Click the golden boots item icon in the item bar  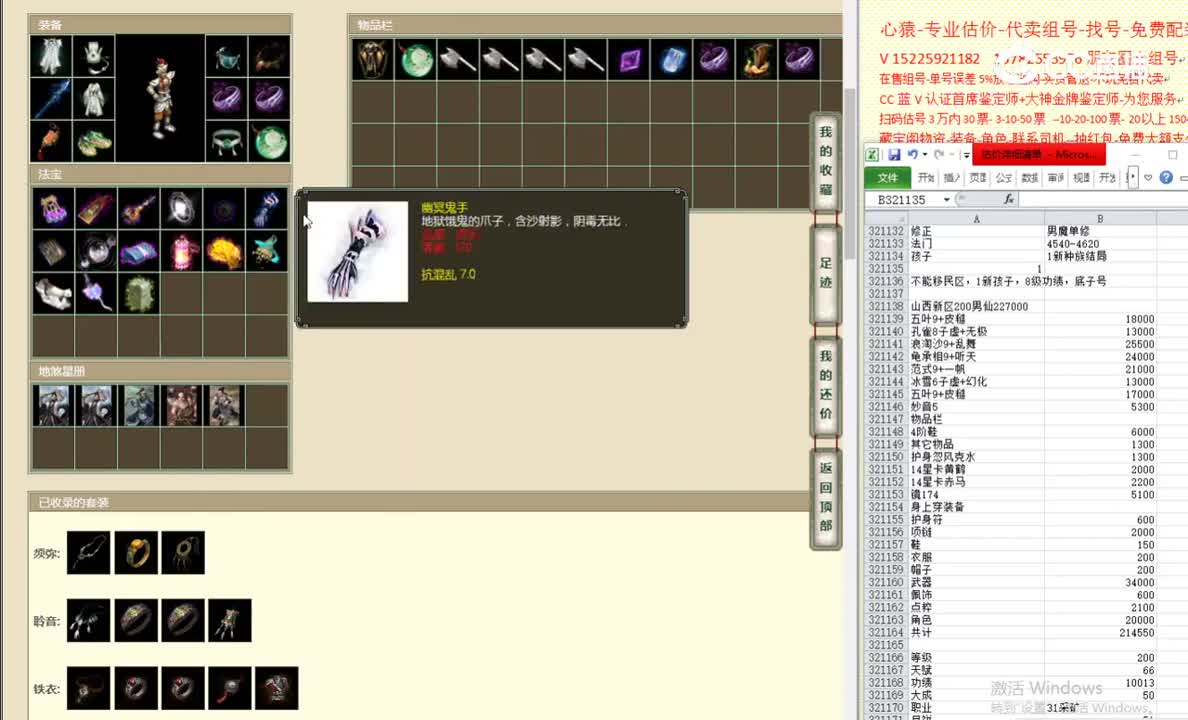[758, 60]
